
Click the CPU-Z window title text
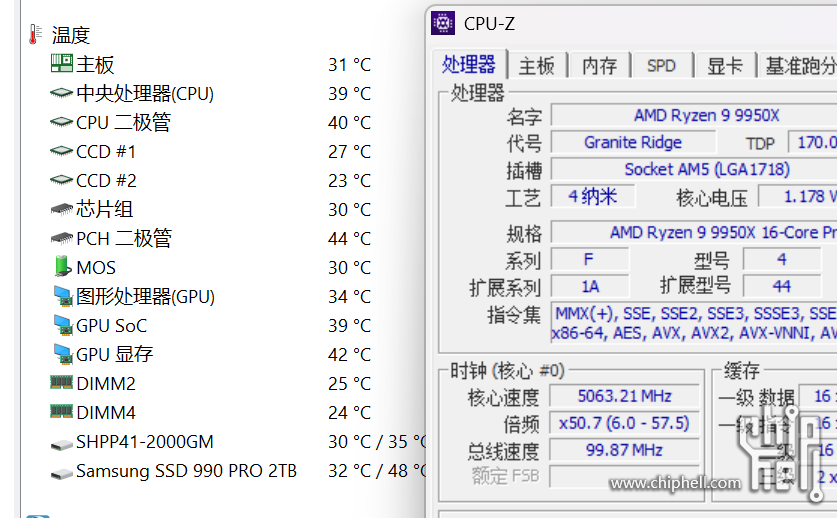coord(489,23)
